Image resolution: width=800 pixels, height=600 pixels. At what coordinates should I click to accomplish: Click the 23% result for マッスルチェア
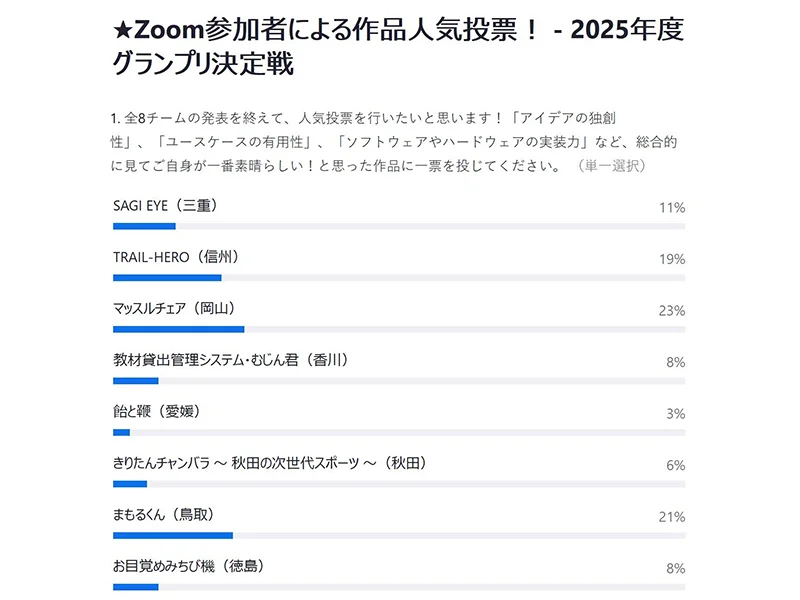(671, 311)
